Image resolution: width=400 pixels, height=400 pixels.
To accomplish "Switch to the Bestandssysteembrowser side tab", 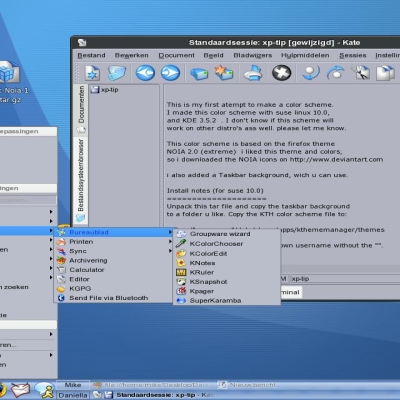I will (x=81, y=180).
